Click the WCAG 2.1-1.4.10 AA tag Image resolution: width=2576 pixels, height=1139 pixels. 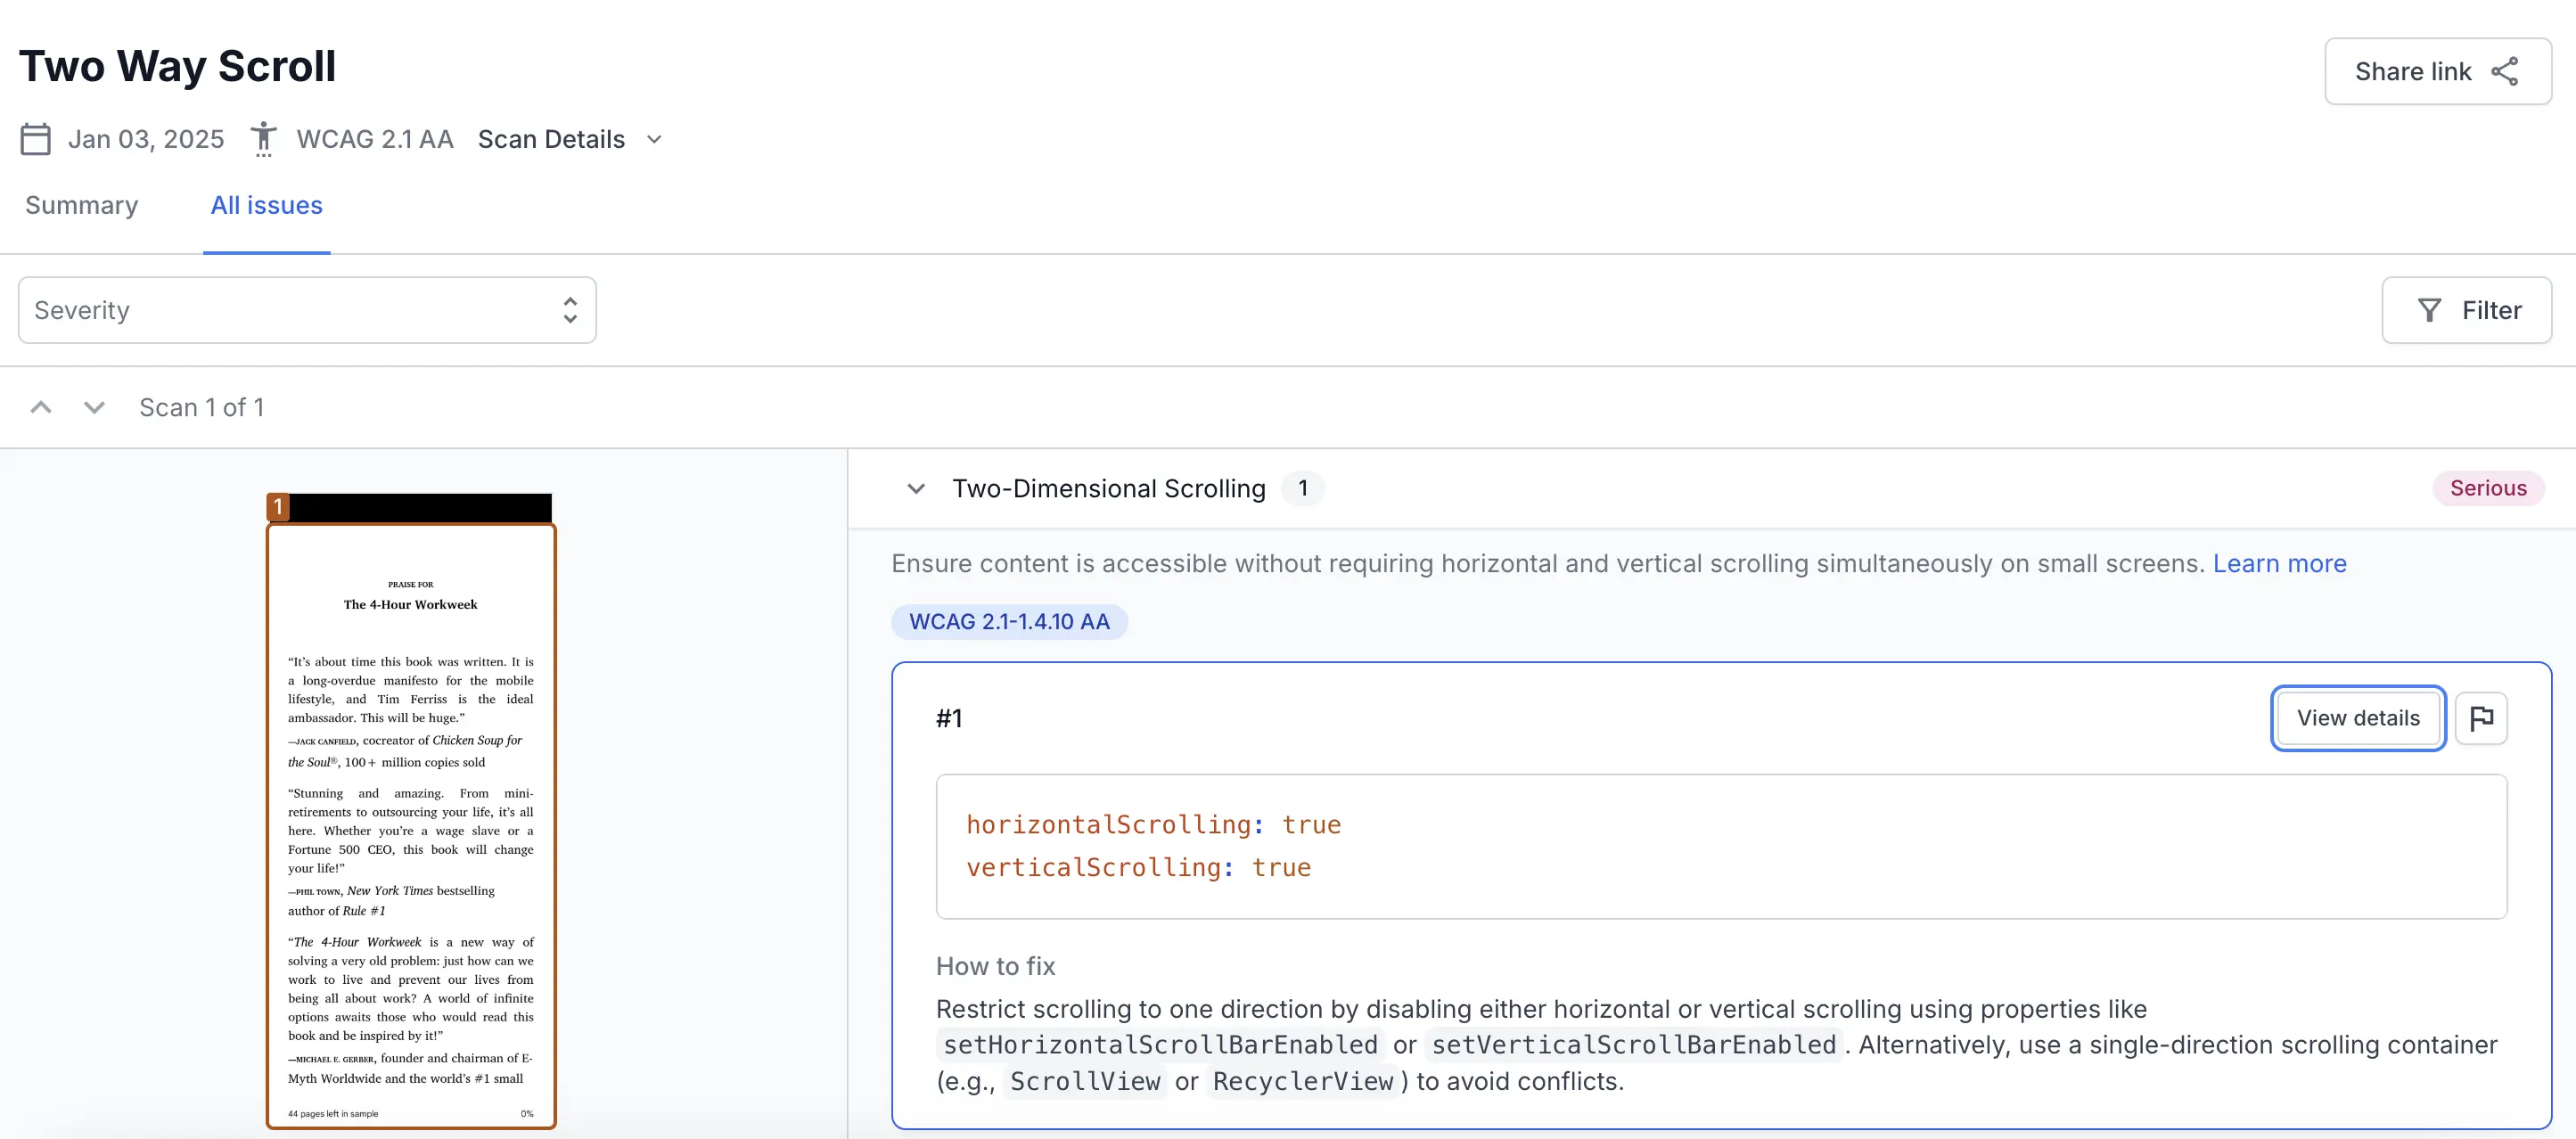coord(1009,621)
